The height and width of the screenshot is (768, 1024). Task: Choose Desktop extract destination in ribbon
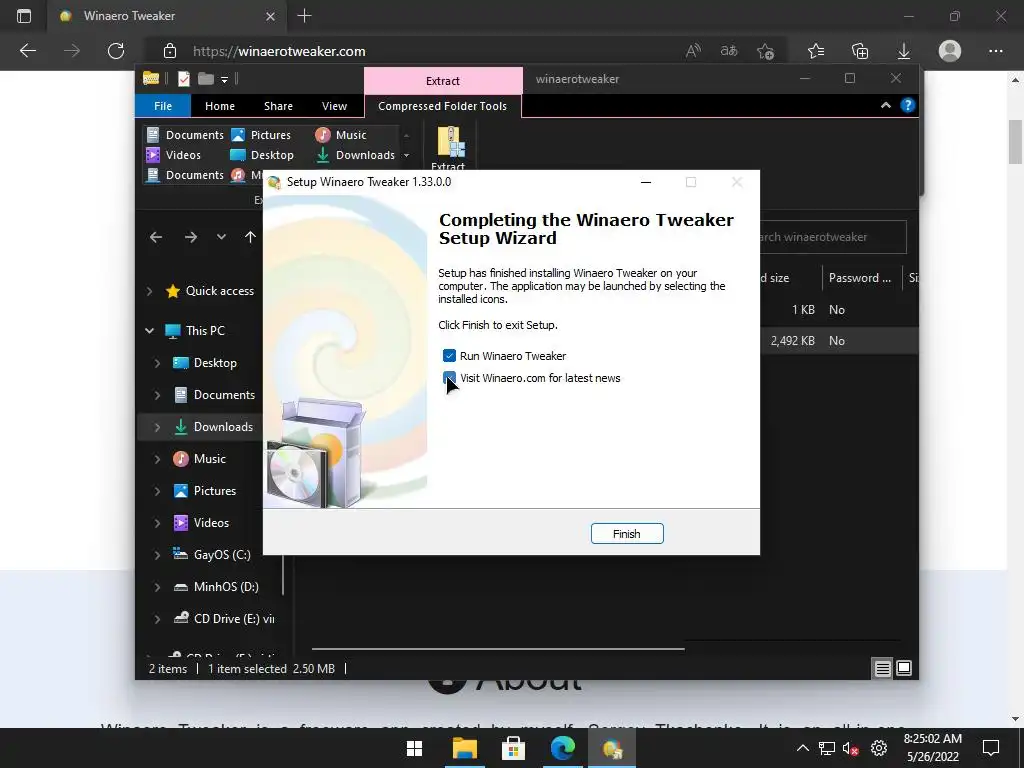[263, 155]
